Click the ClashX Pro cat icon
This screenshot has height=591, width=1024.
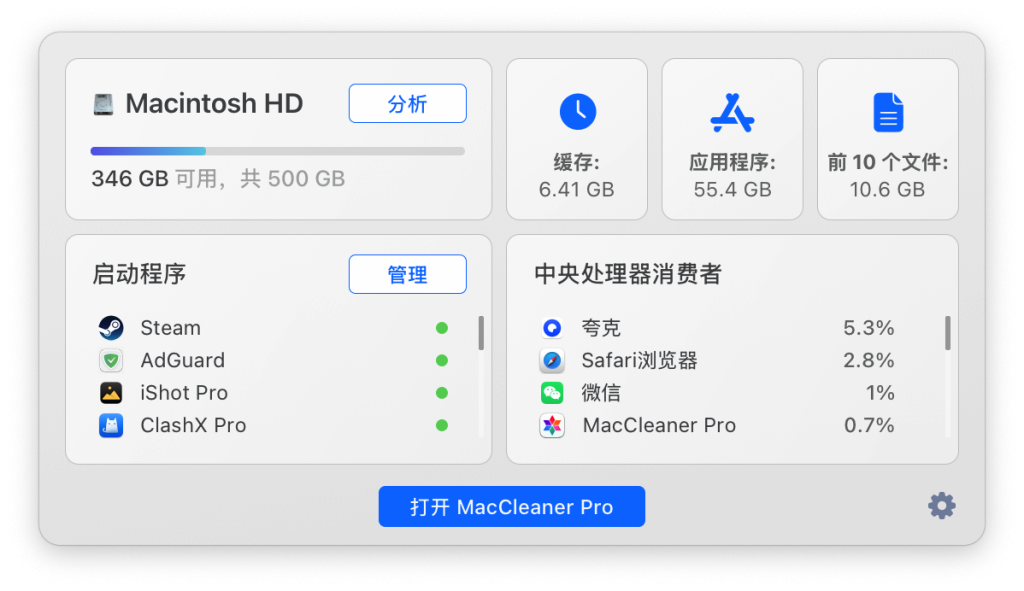[111, 425]
